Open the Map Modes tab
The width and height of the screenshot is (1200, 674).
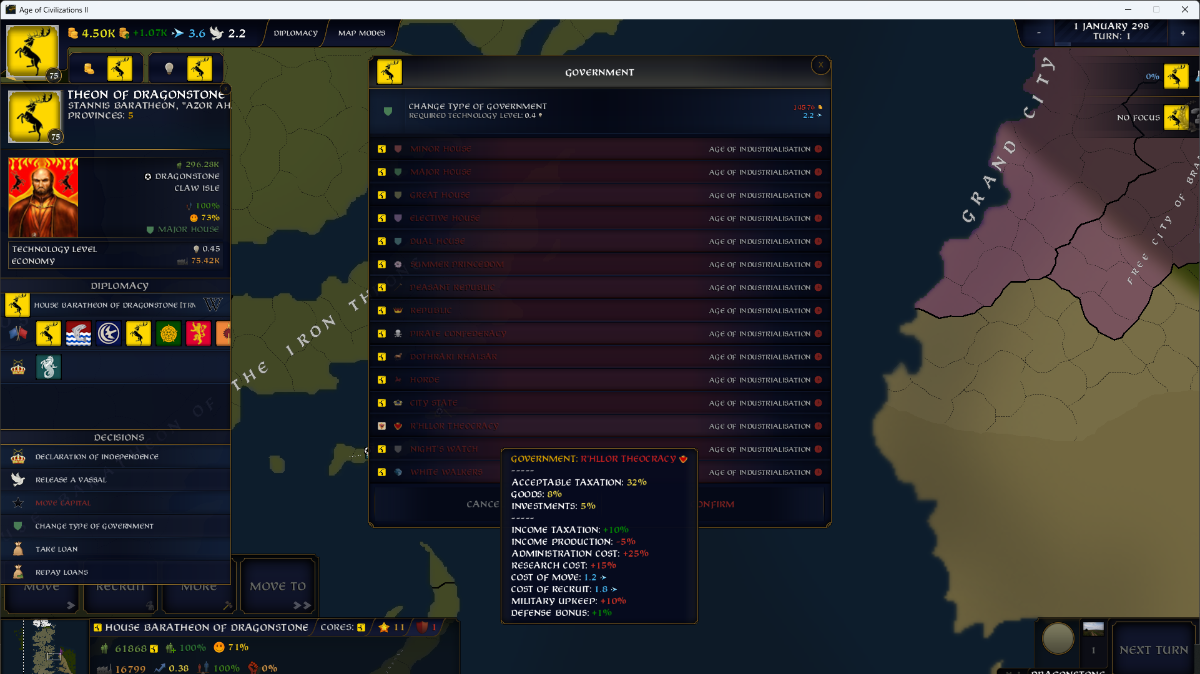(x=361, y=33)
